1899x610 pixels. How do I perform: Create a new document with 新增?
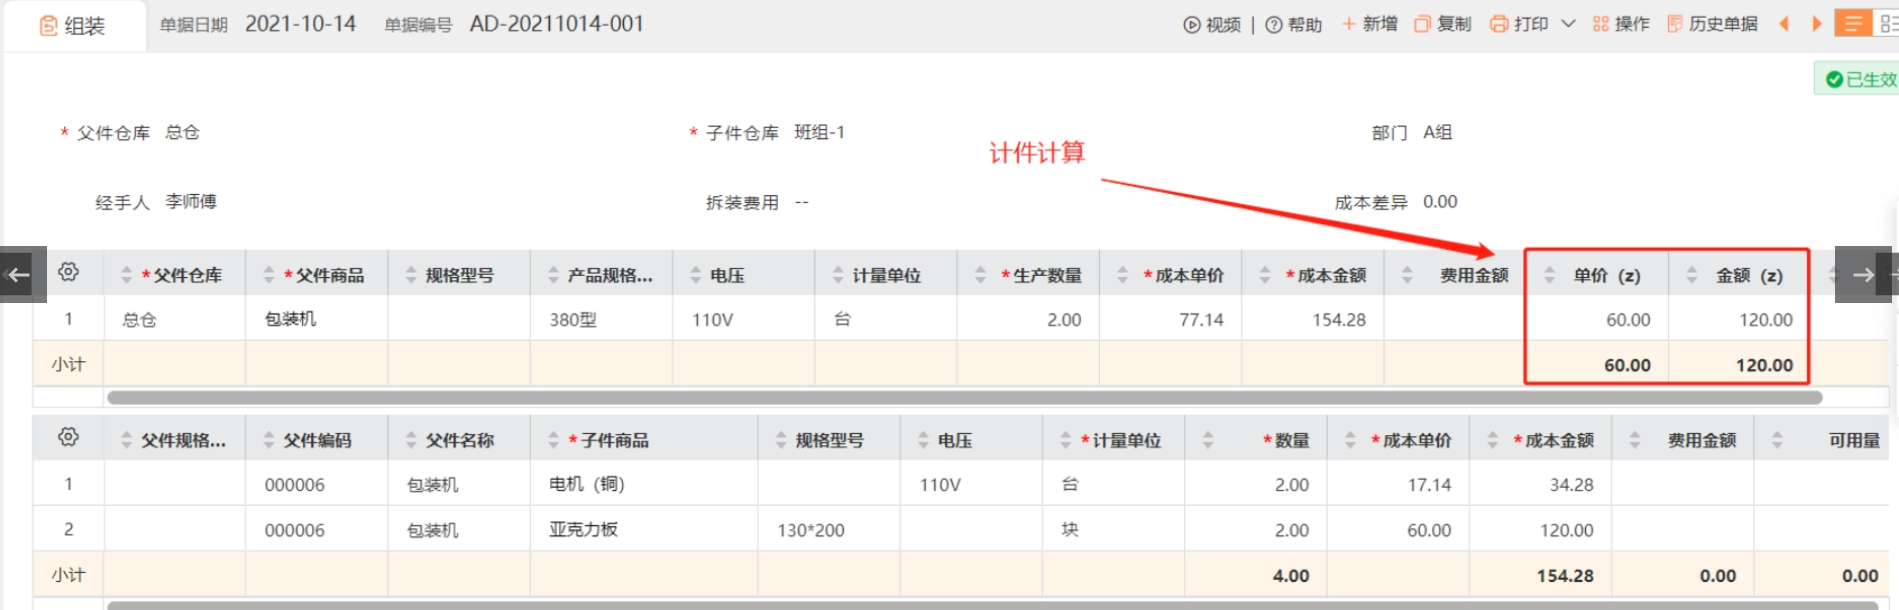[1369, 24]
